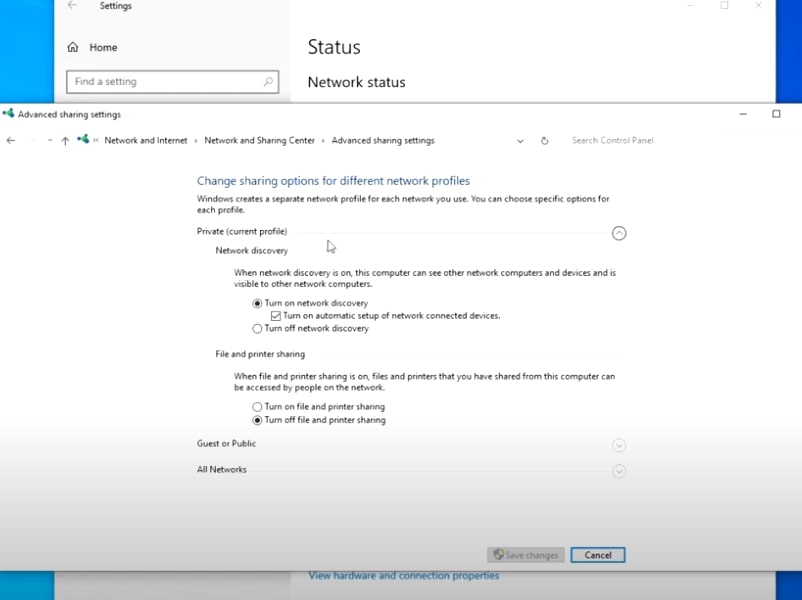Click the network icon in the address bar
This screenshot has width=802, height=600.
coord(83,141)
